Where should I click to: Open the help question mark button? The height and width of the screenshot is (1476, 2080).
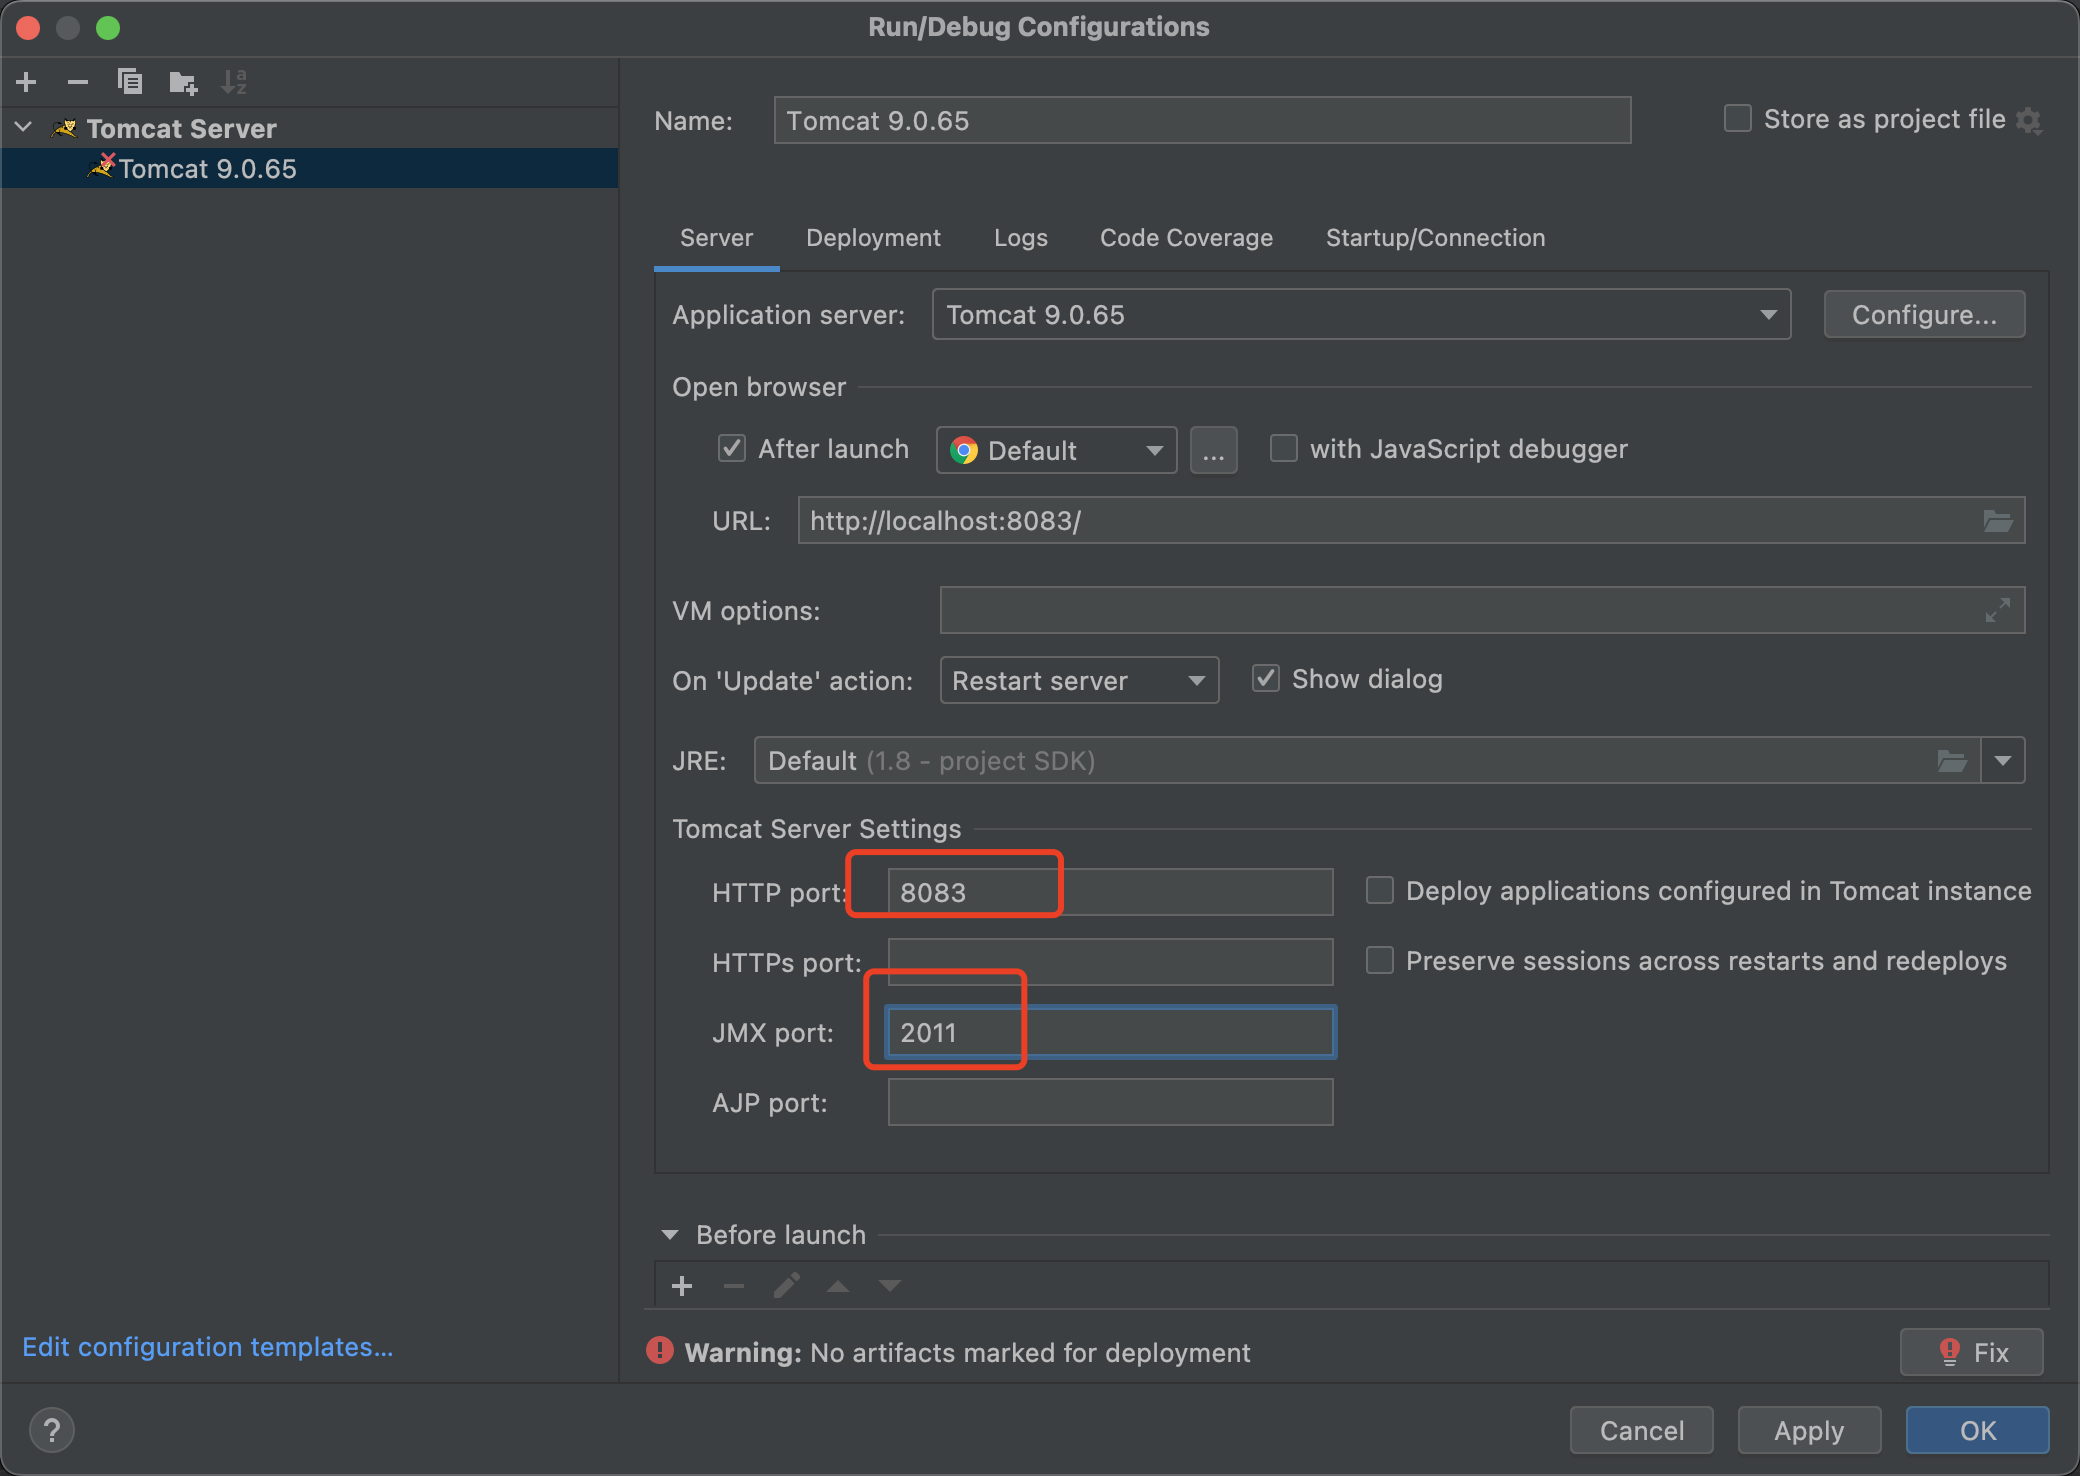tap(52, 1430)
